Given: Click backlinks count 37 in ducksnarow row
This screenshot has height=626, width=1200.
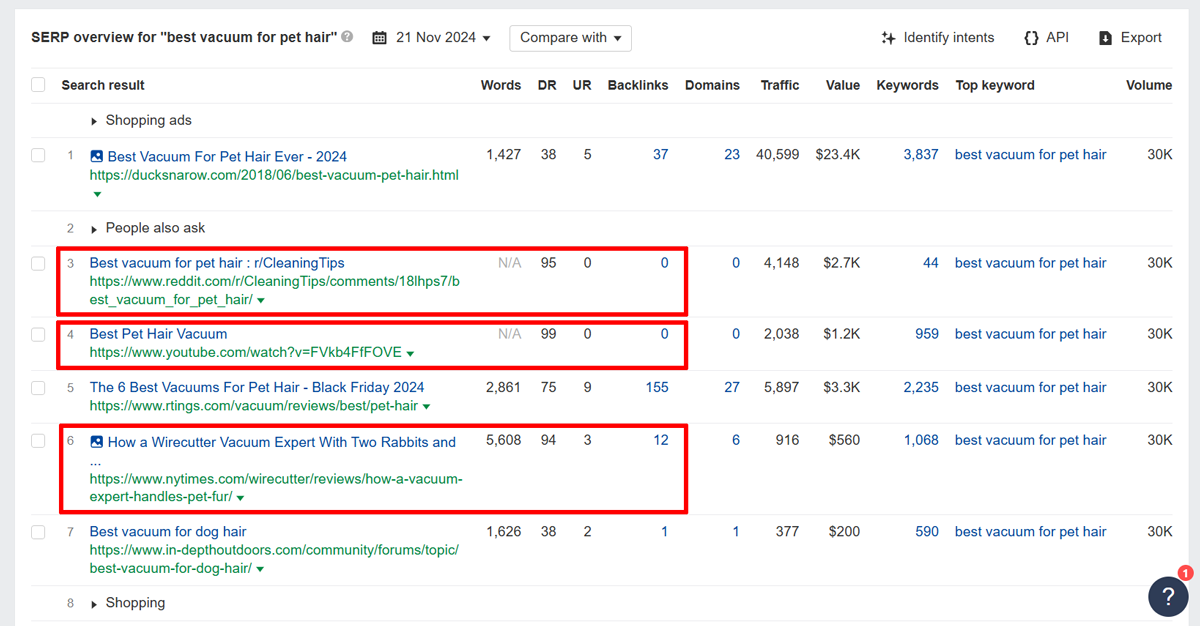Looking at the screenshot, I should coord(660,154).
